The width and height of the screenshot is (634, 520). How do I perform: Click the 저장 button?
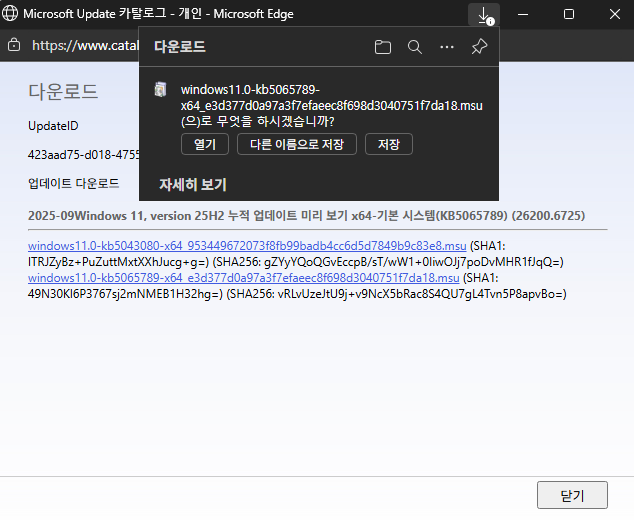tap(389, 144)
